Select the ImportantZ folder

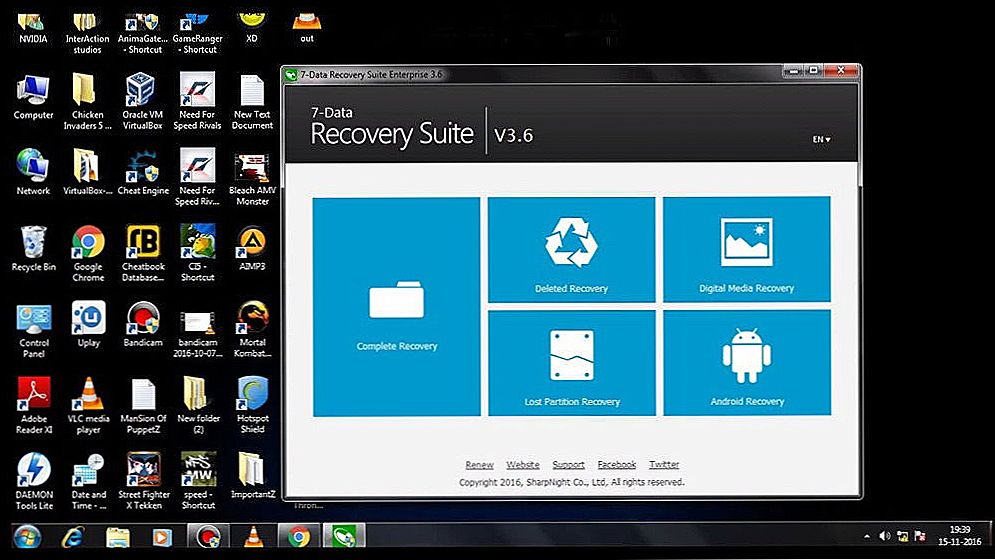(253, 477)
